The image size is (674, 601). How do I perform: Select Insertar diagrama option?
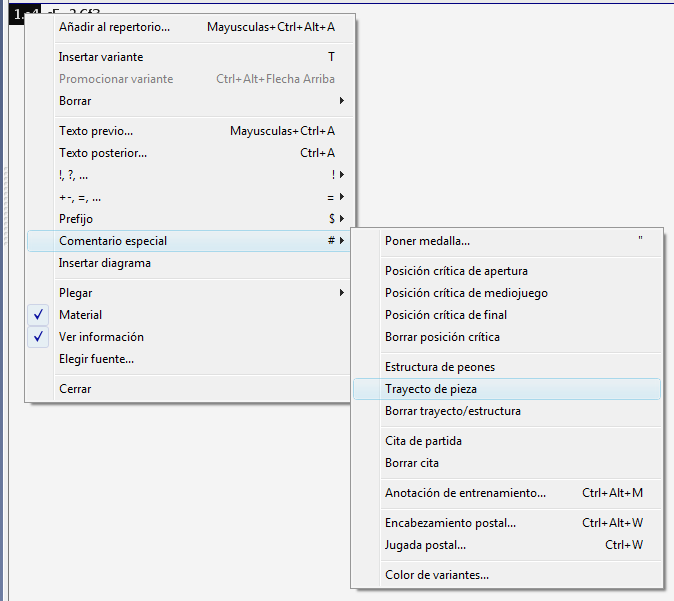[190, 263]
